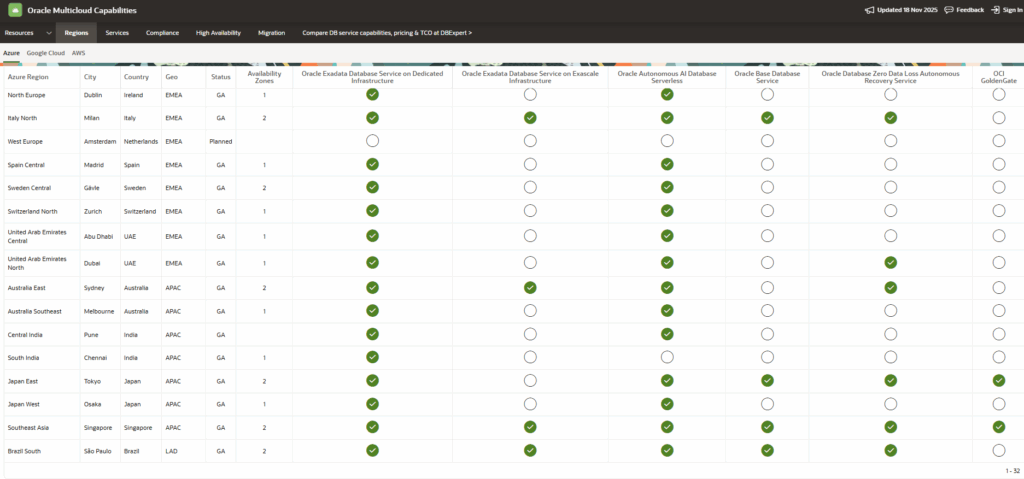Image resolution: width=1024 pixels, height=479 pixels.
Task: Click UAE North Zero Data Loss checkmark
Action: 890,262
